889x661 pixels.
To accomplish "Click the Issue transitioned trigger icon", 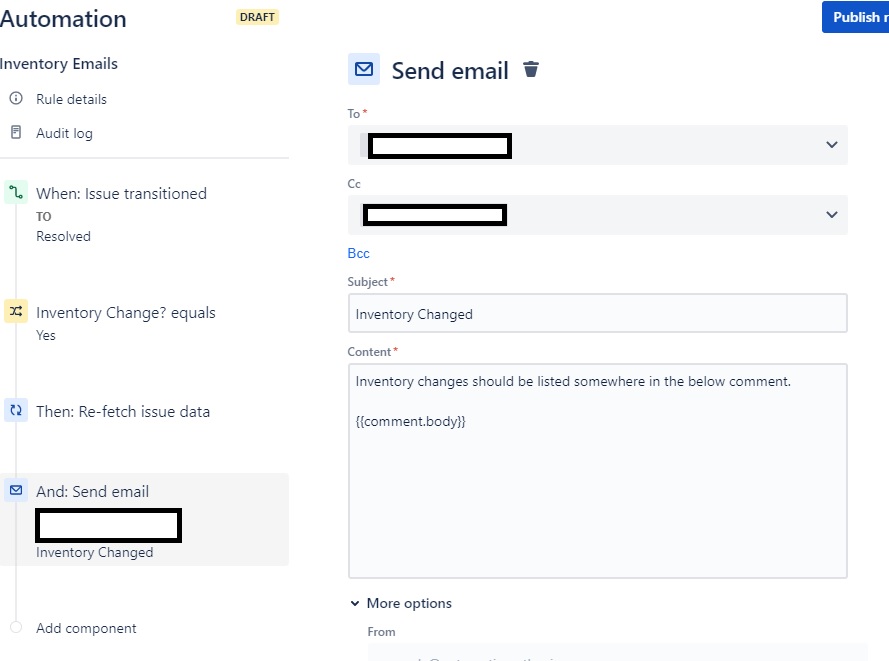I will (16, 192).
